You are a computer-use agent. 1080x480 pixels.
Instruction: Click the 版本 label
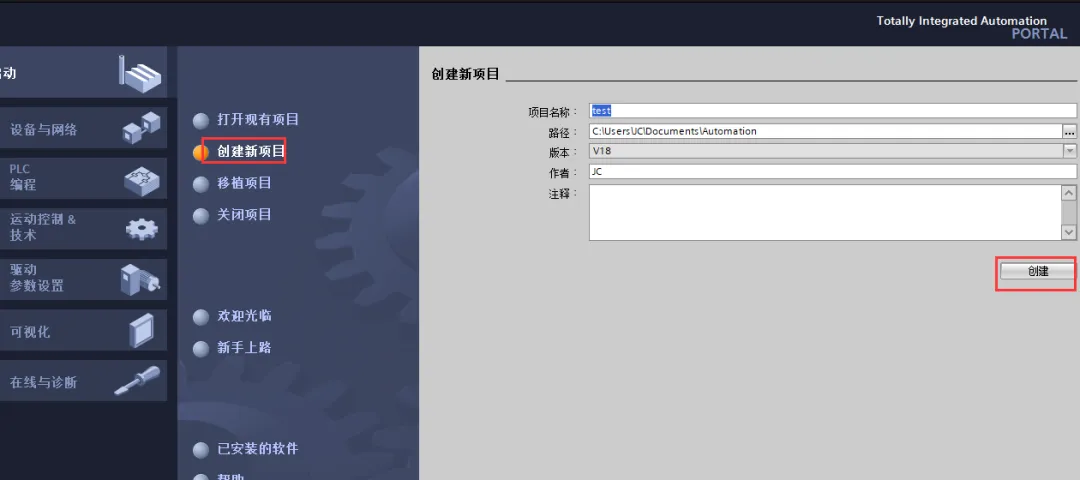(563, 152)
